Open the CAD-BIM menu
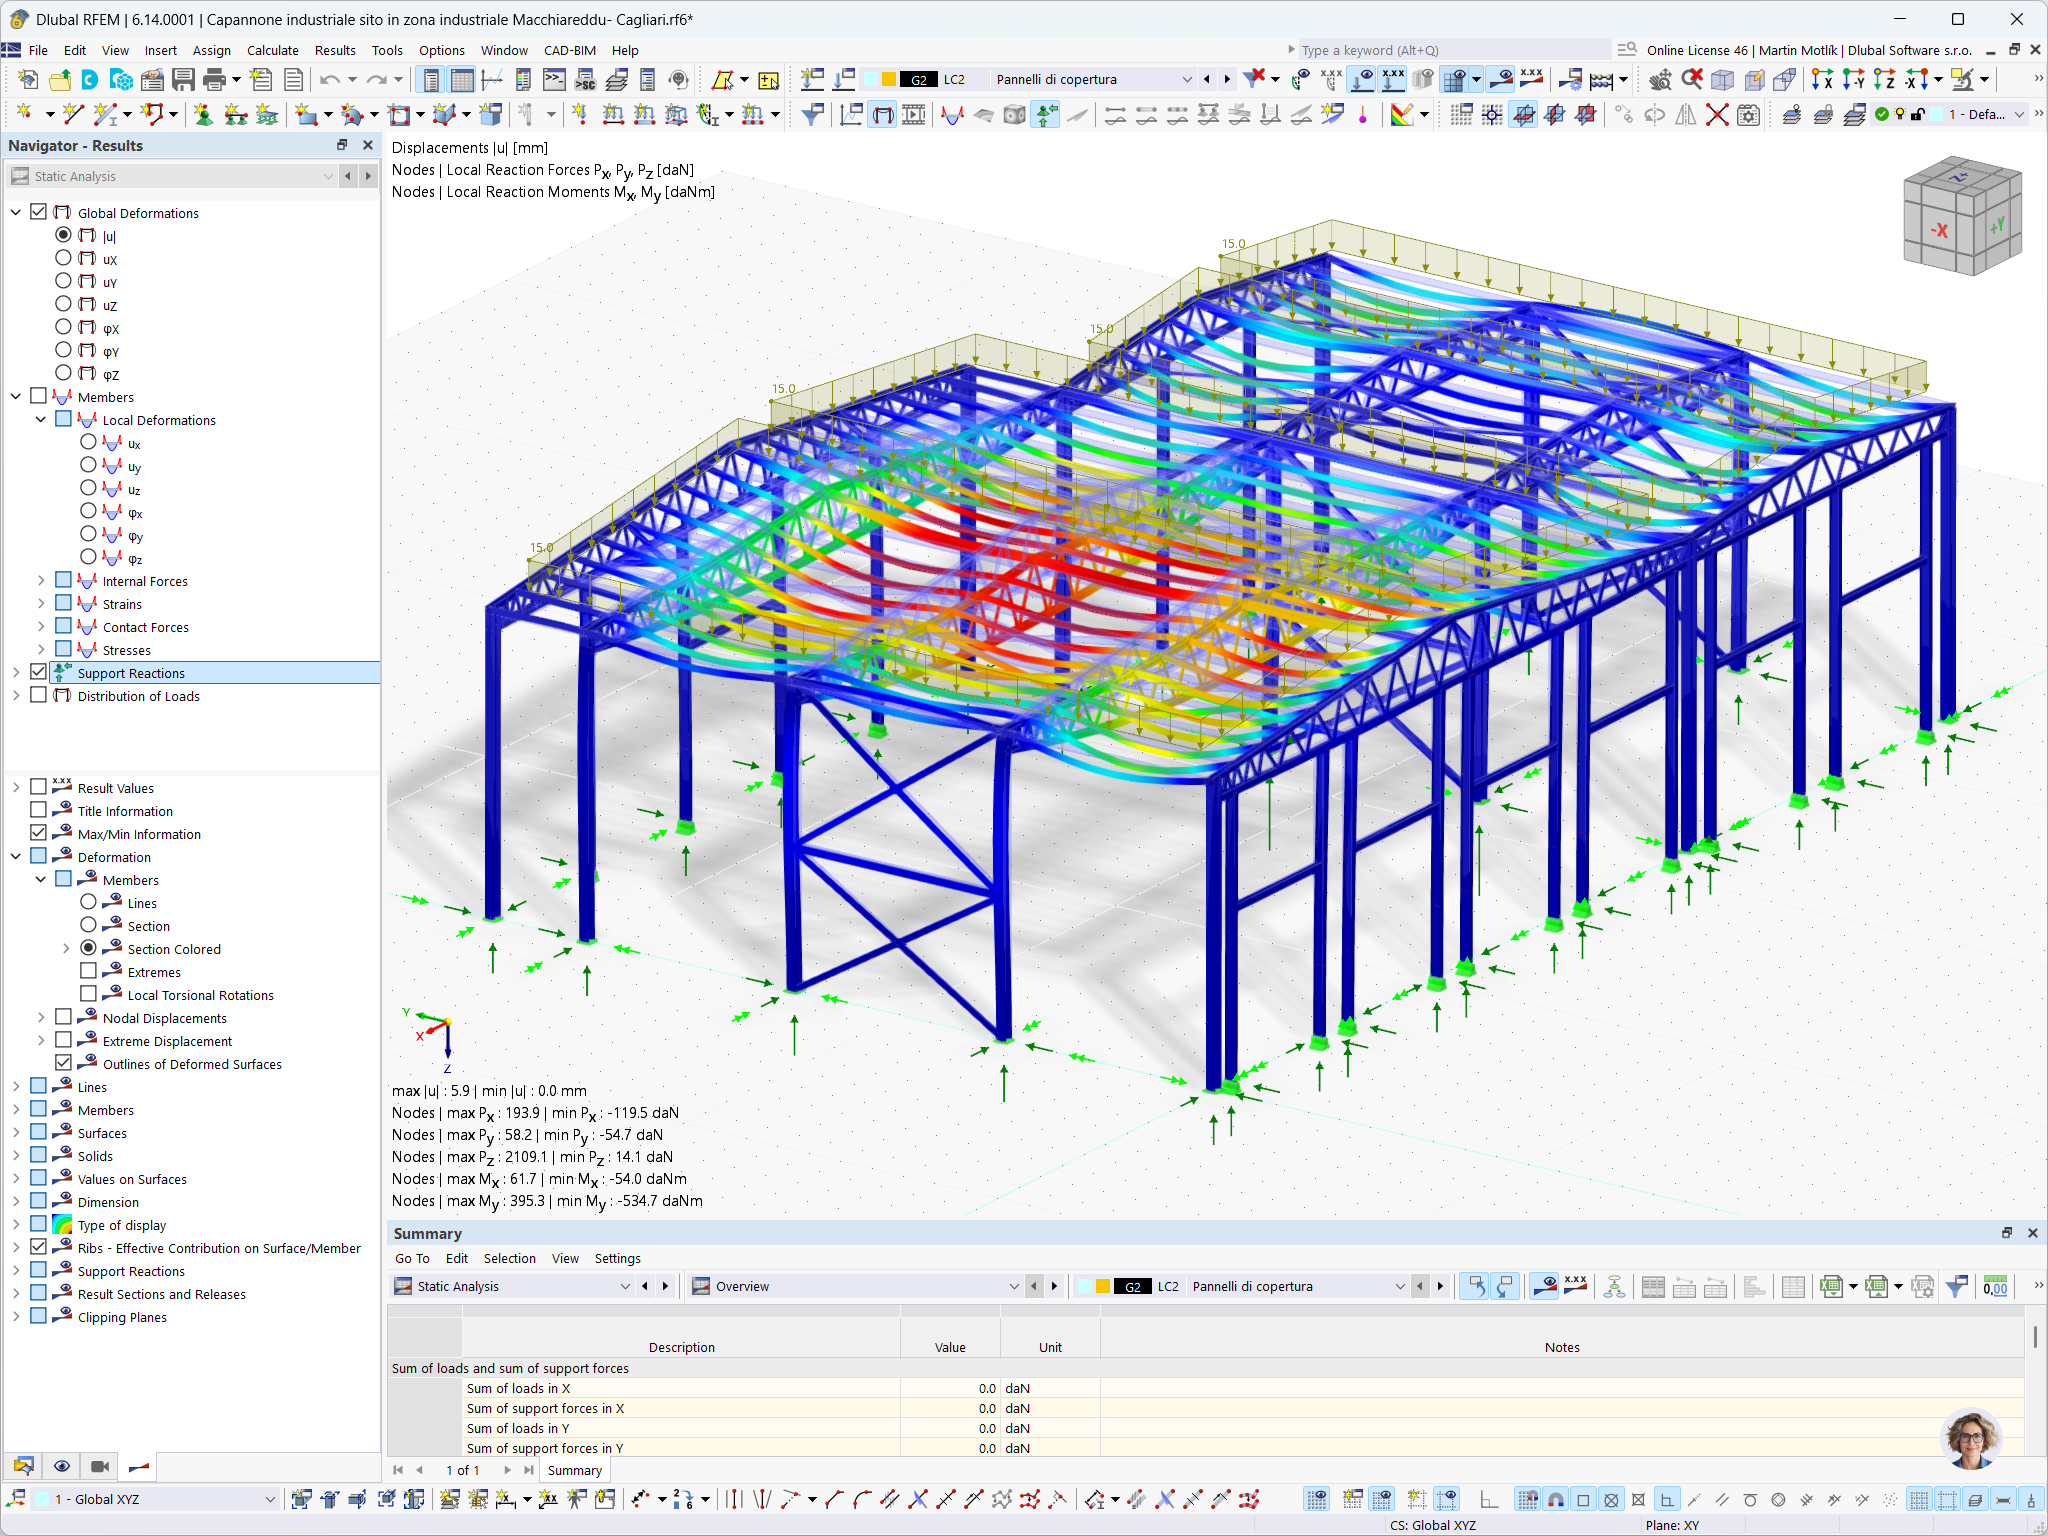The width and height of the screenshot is (2048, 1536). coord(569,50)
